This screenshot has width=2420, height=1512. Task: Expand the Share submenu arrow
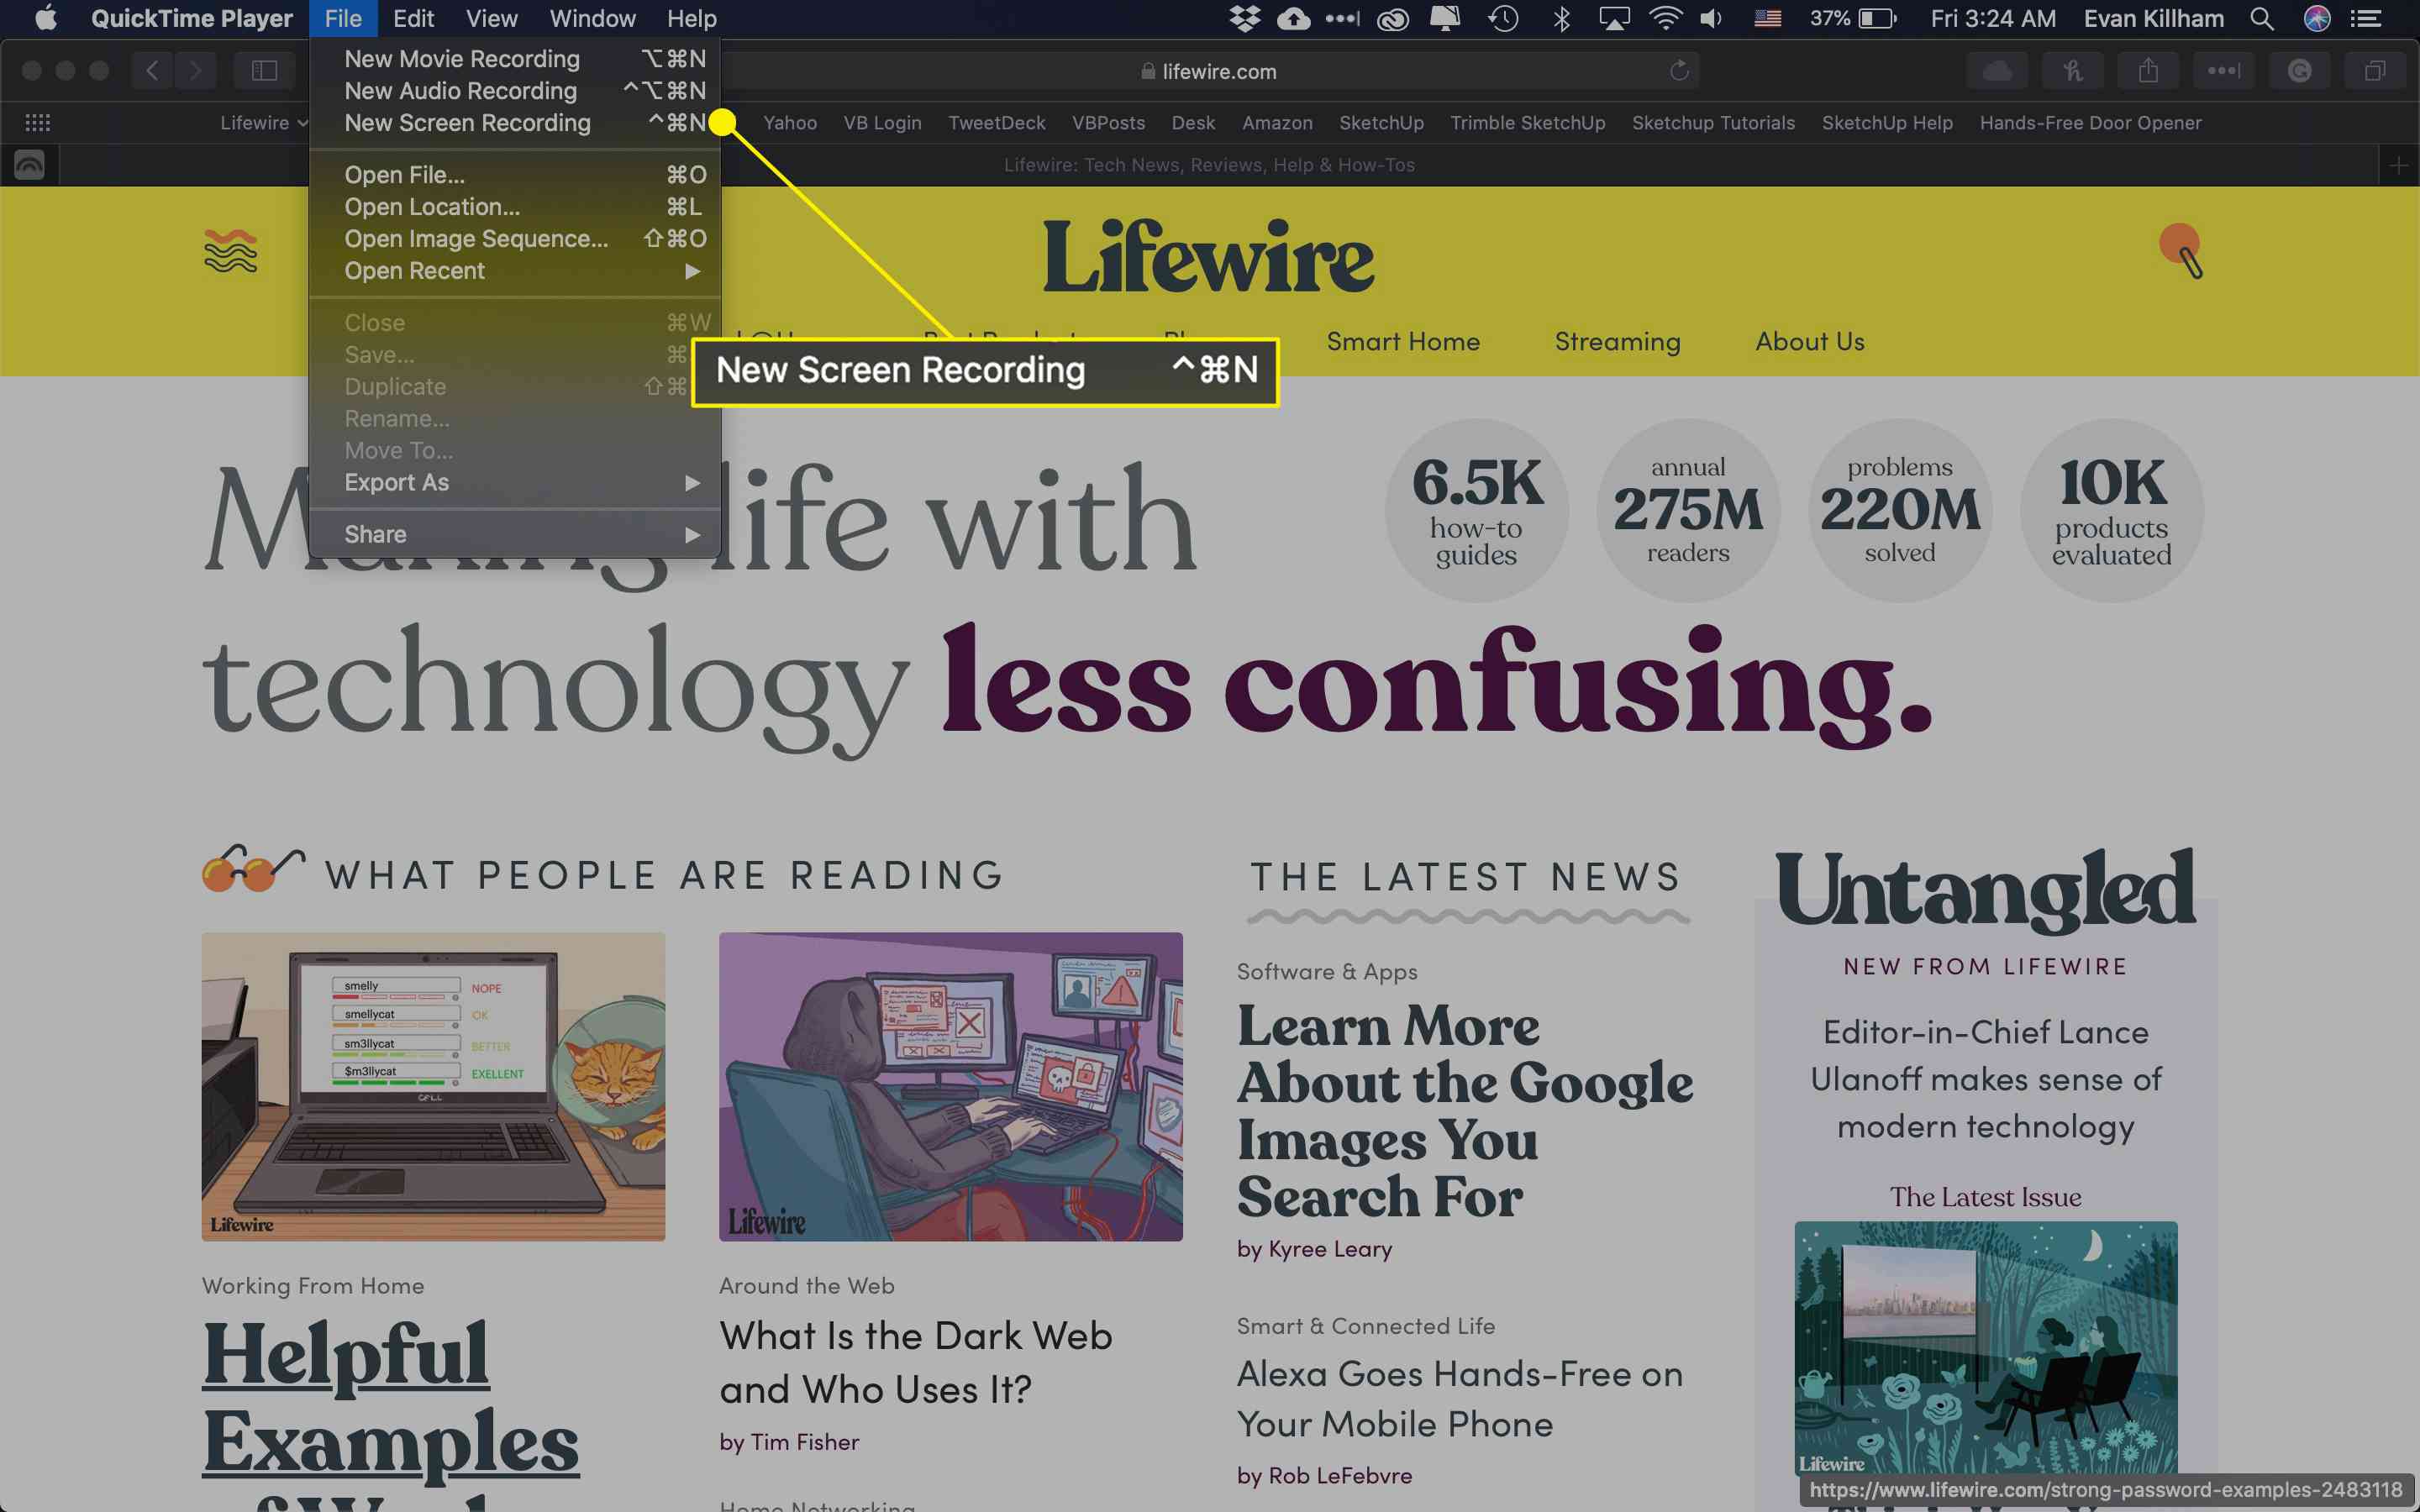(x=693, y=533)
